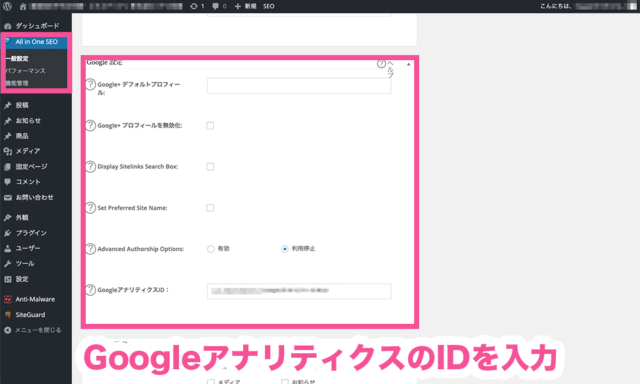Open コメント in the sidebar

28,182
